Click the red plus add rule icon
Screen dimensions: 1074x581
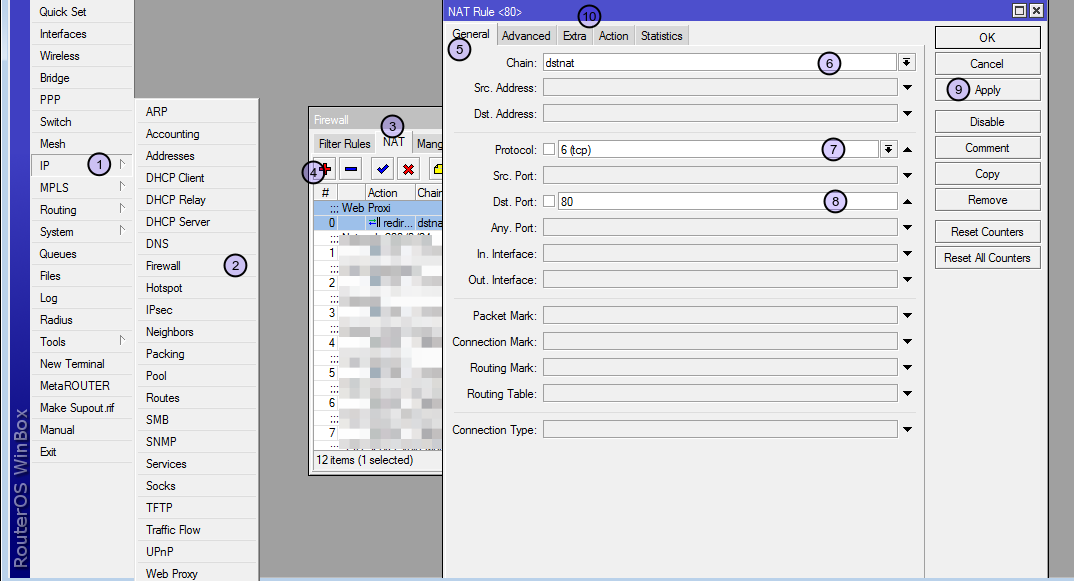pos(326,169)
